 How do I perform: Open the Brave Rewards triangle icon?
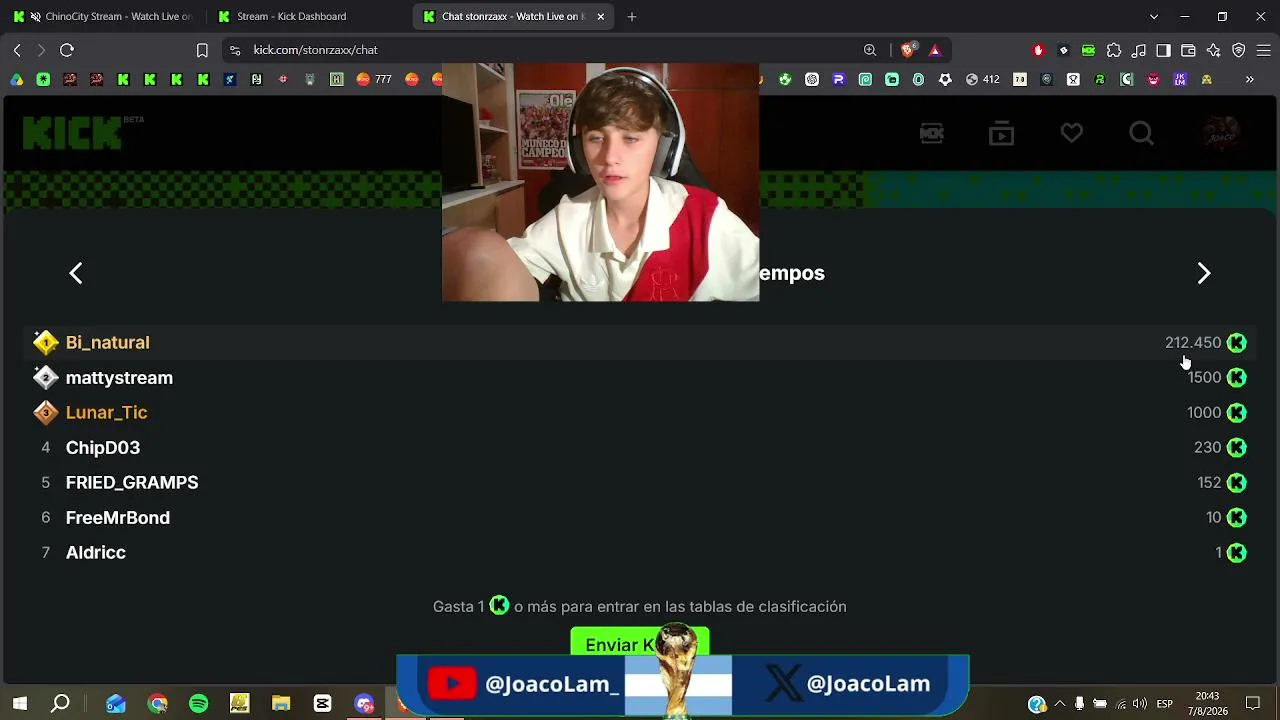point(935,50)
